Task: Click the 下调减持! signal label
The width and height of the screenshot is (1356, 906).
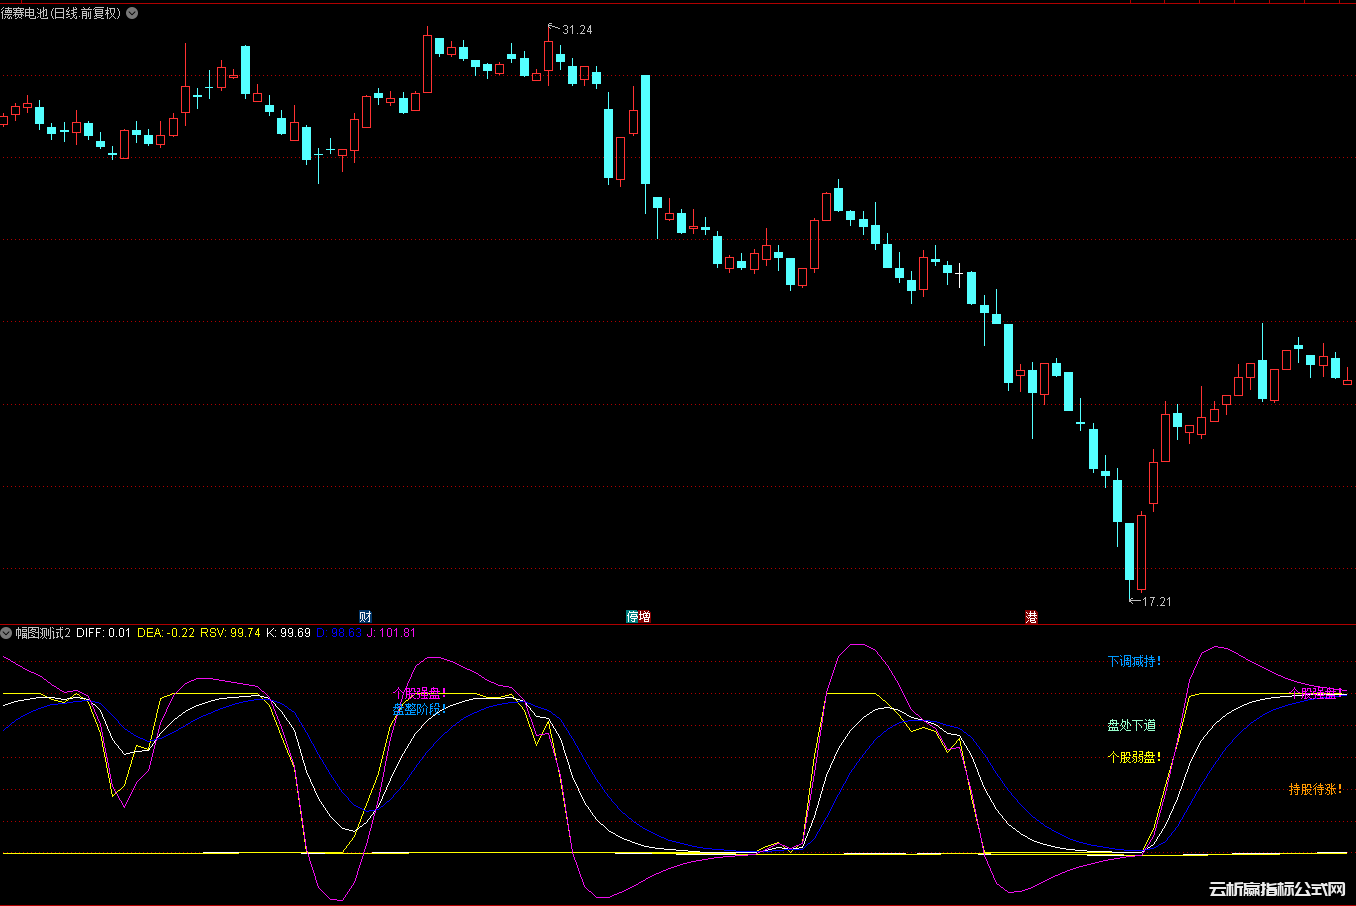Action: coord(1135,662)
